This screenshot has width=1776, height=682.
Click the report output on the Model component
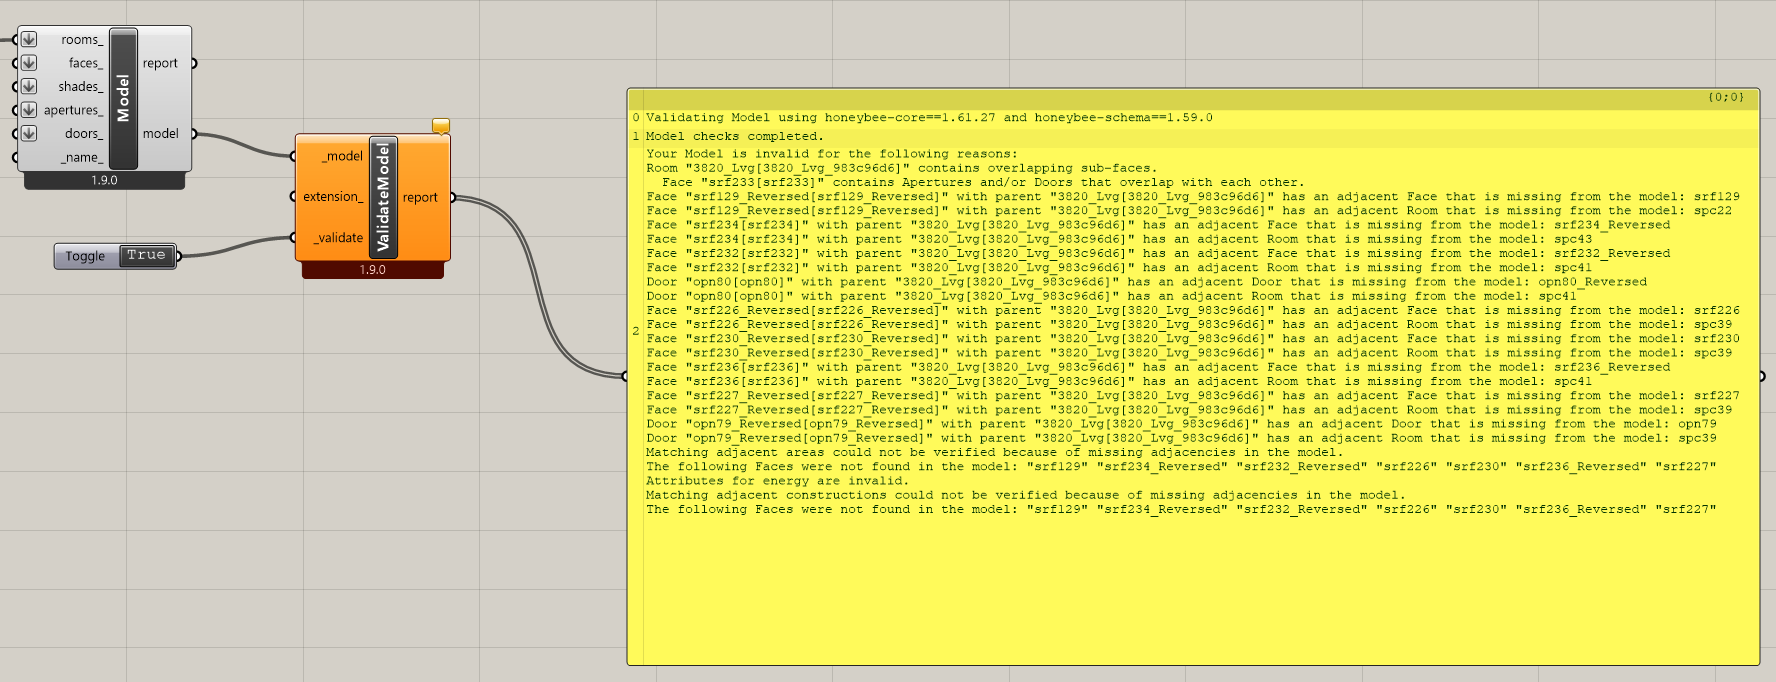click(x=160, y=63)
